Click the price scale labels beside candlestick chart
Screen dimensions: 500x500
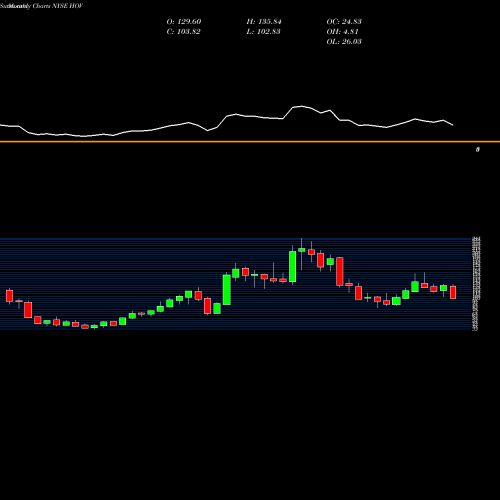(476, 284)
